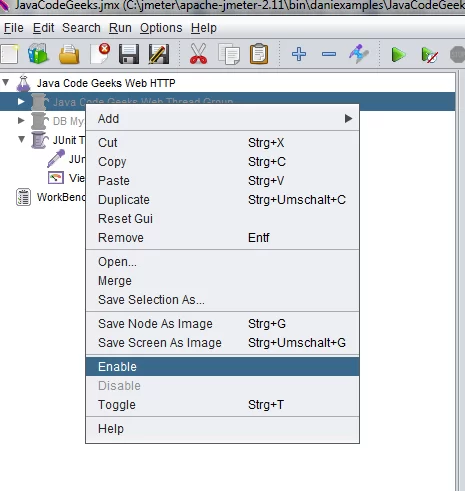The image size is (465, 491).
Task: Choose Duplicate in context menu
Action: pyautogui.click(x=222, y=200)
